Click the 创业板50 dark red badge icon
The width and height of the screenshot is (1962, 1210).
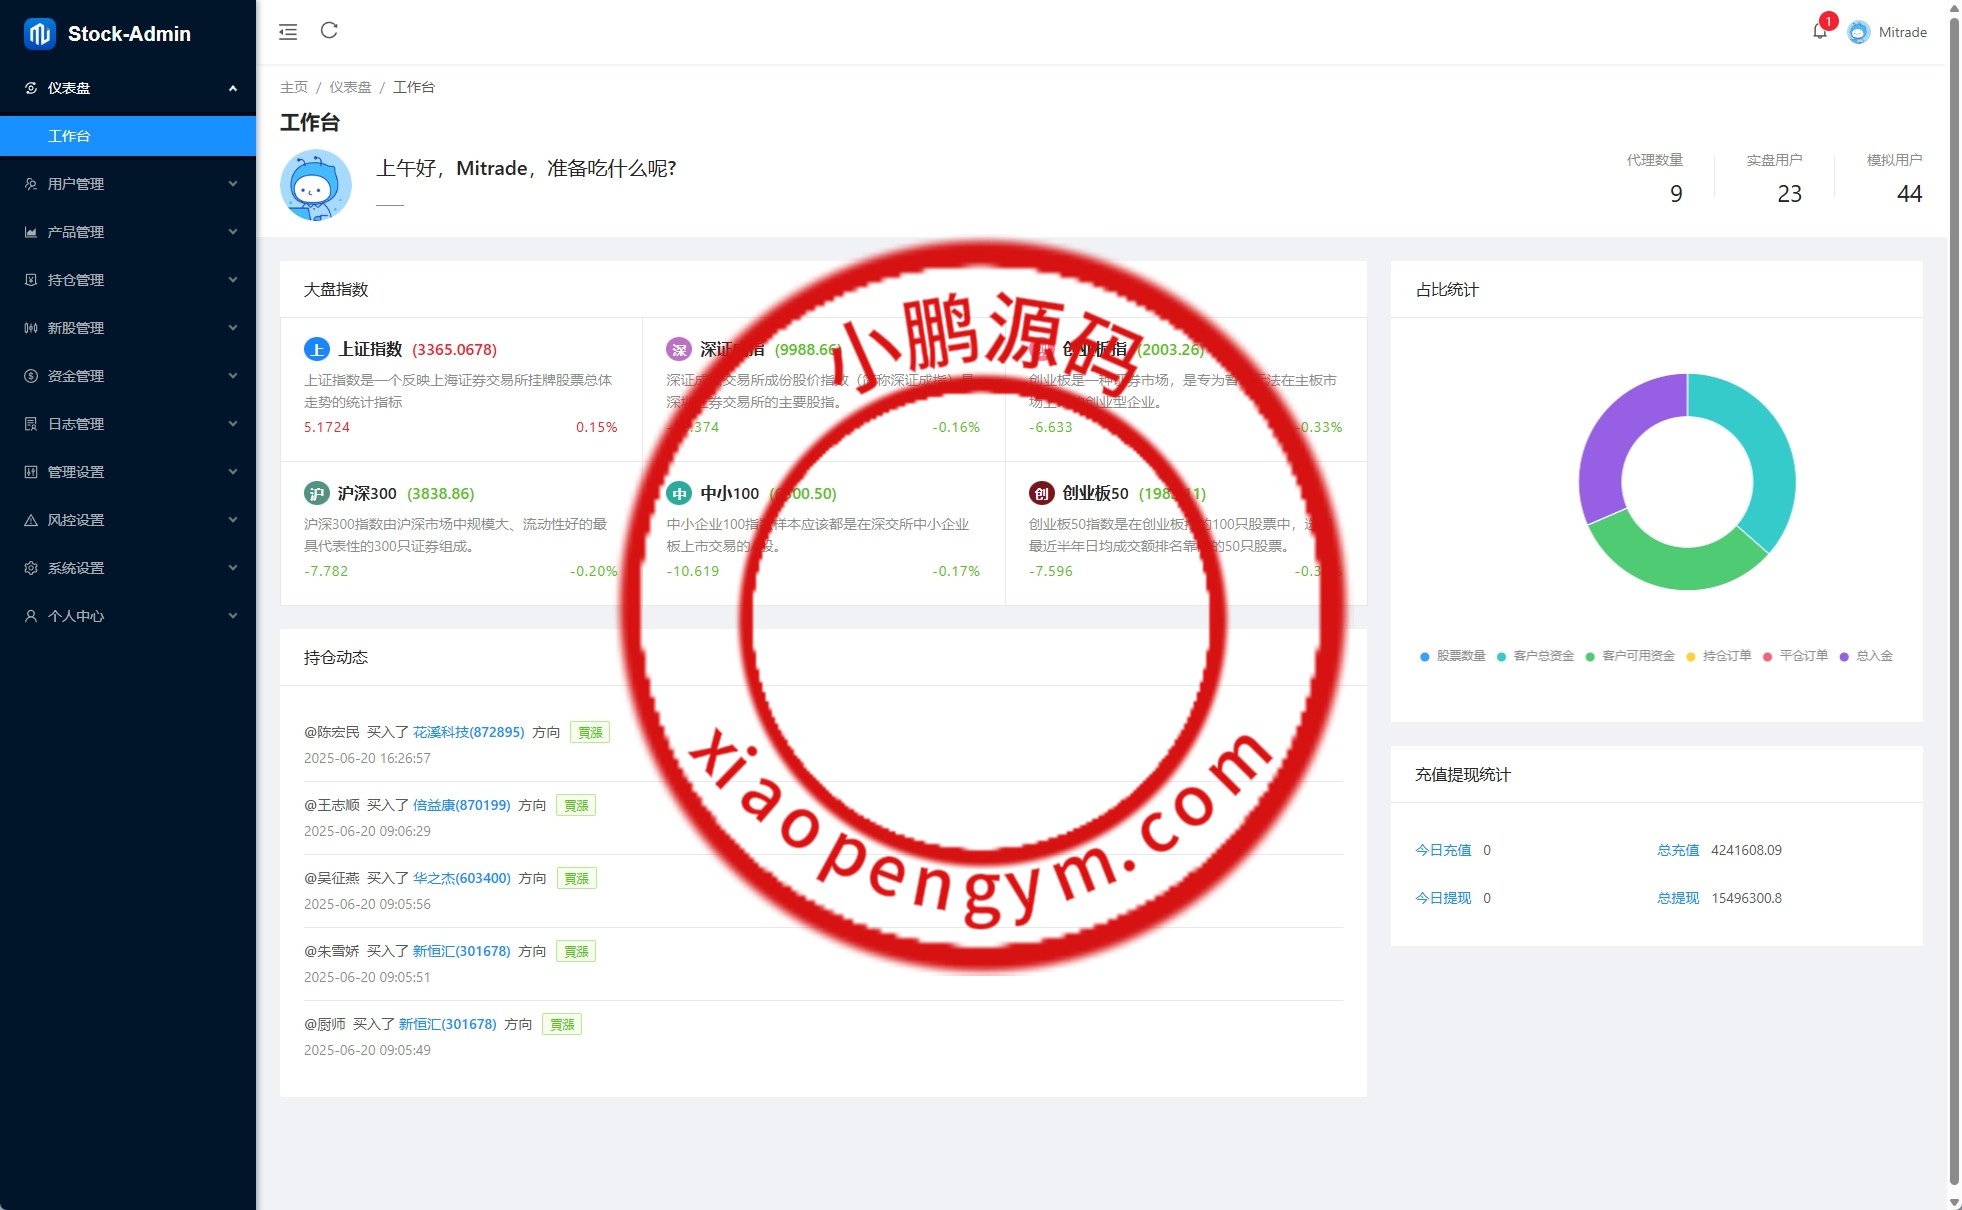coord(1041,493)
